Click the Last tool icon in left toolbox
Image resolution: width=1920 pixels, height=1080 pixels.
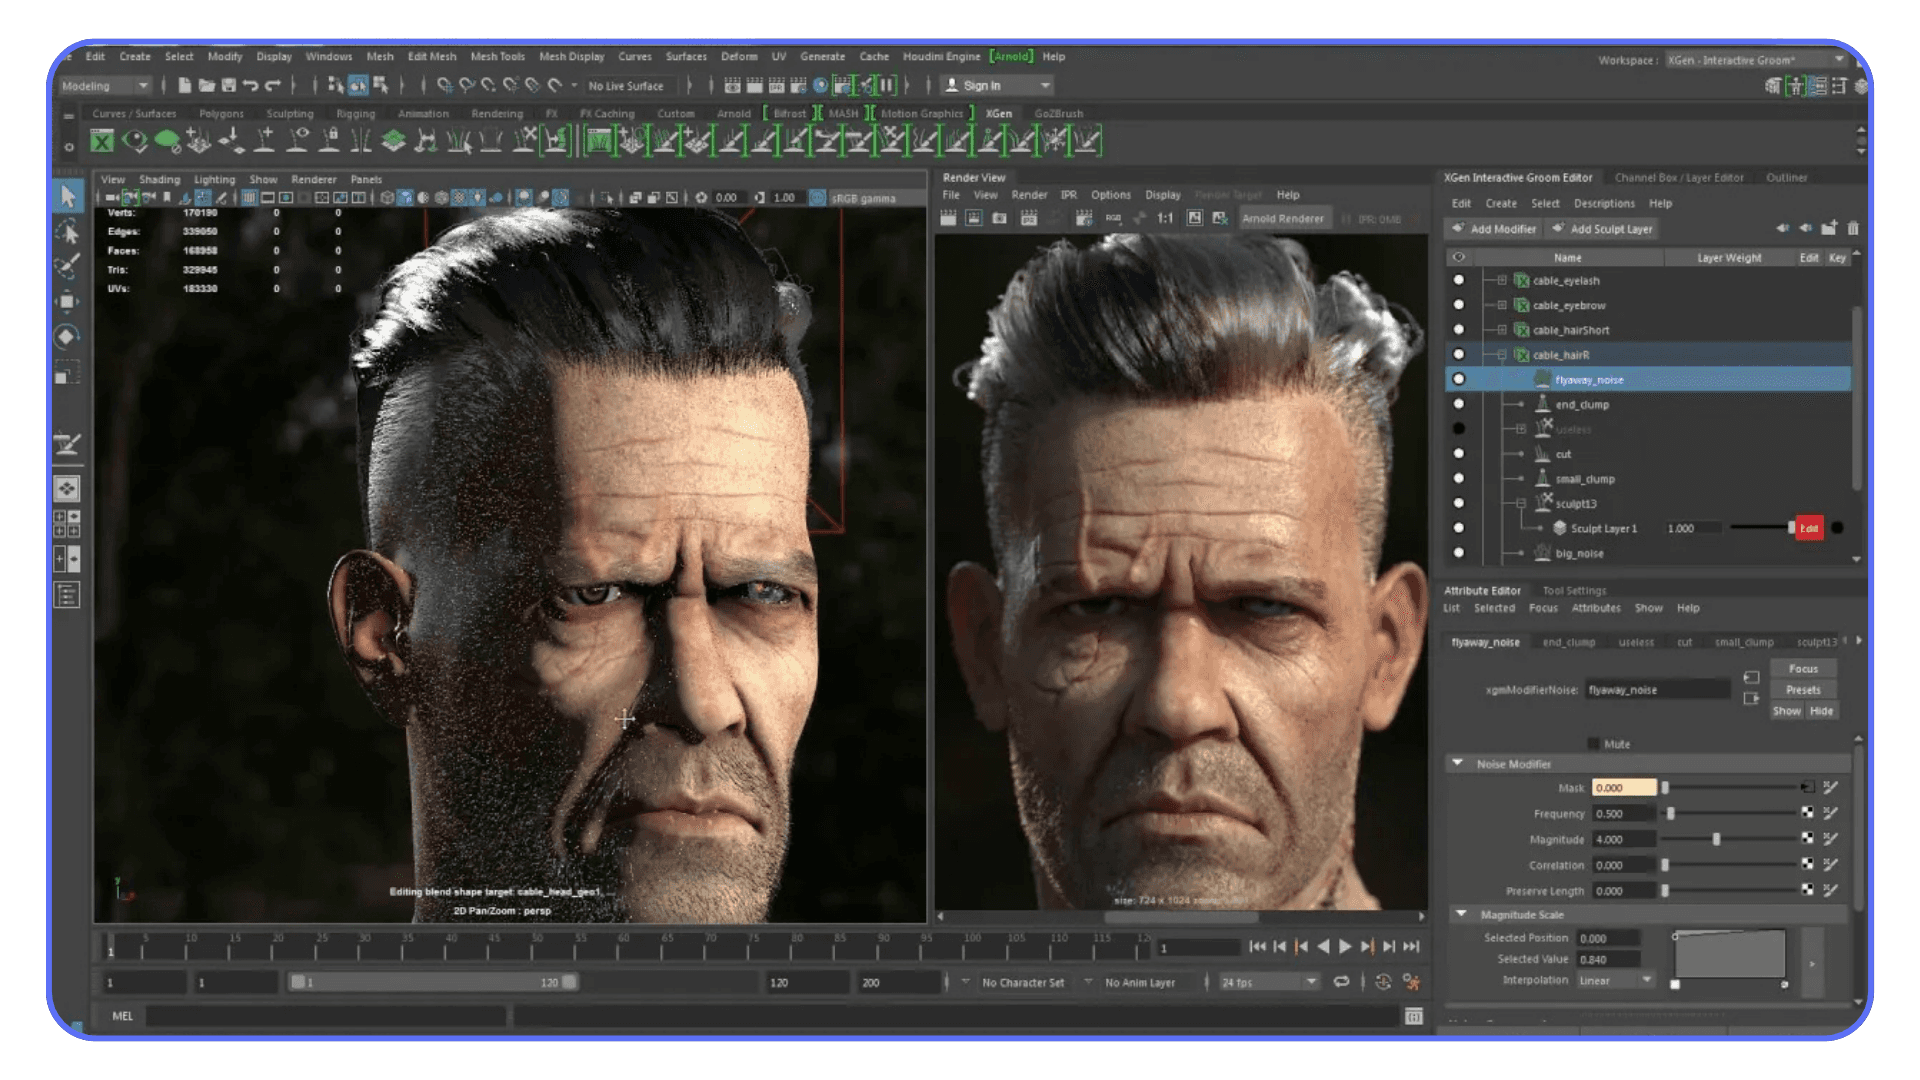(x=67, y=444)
